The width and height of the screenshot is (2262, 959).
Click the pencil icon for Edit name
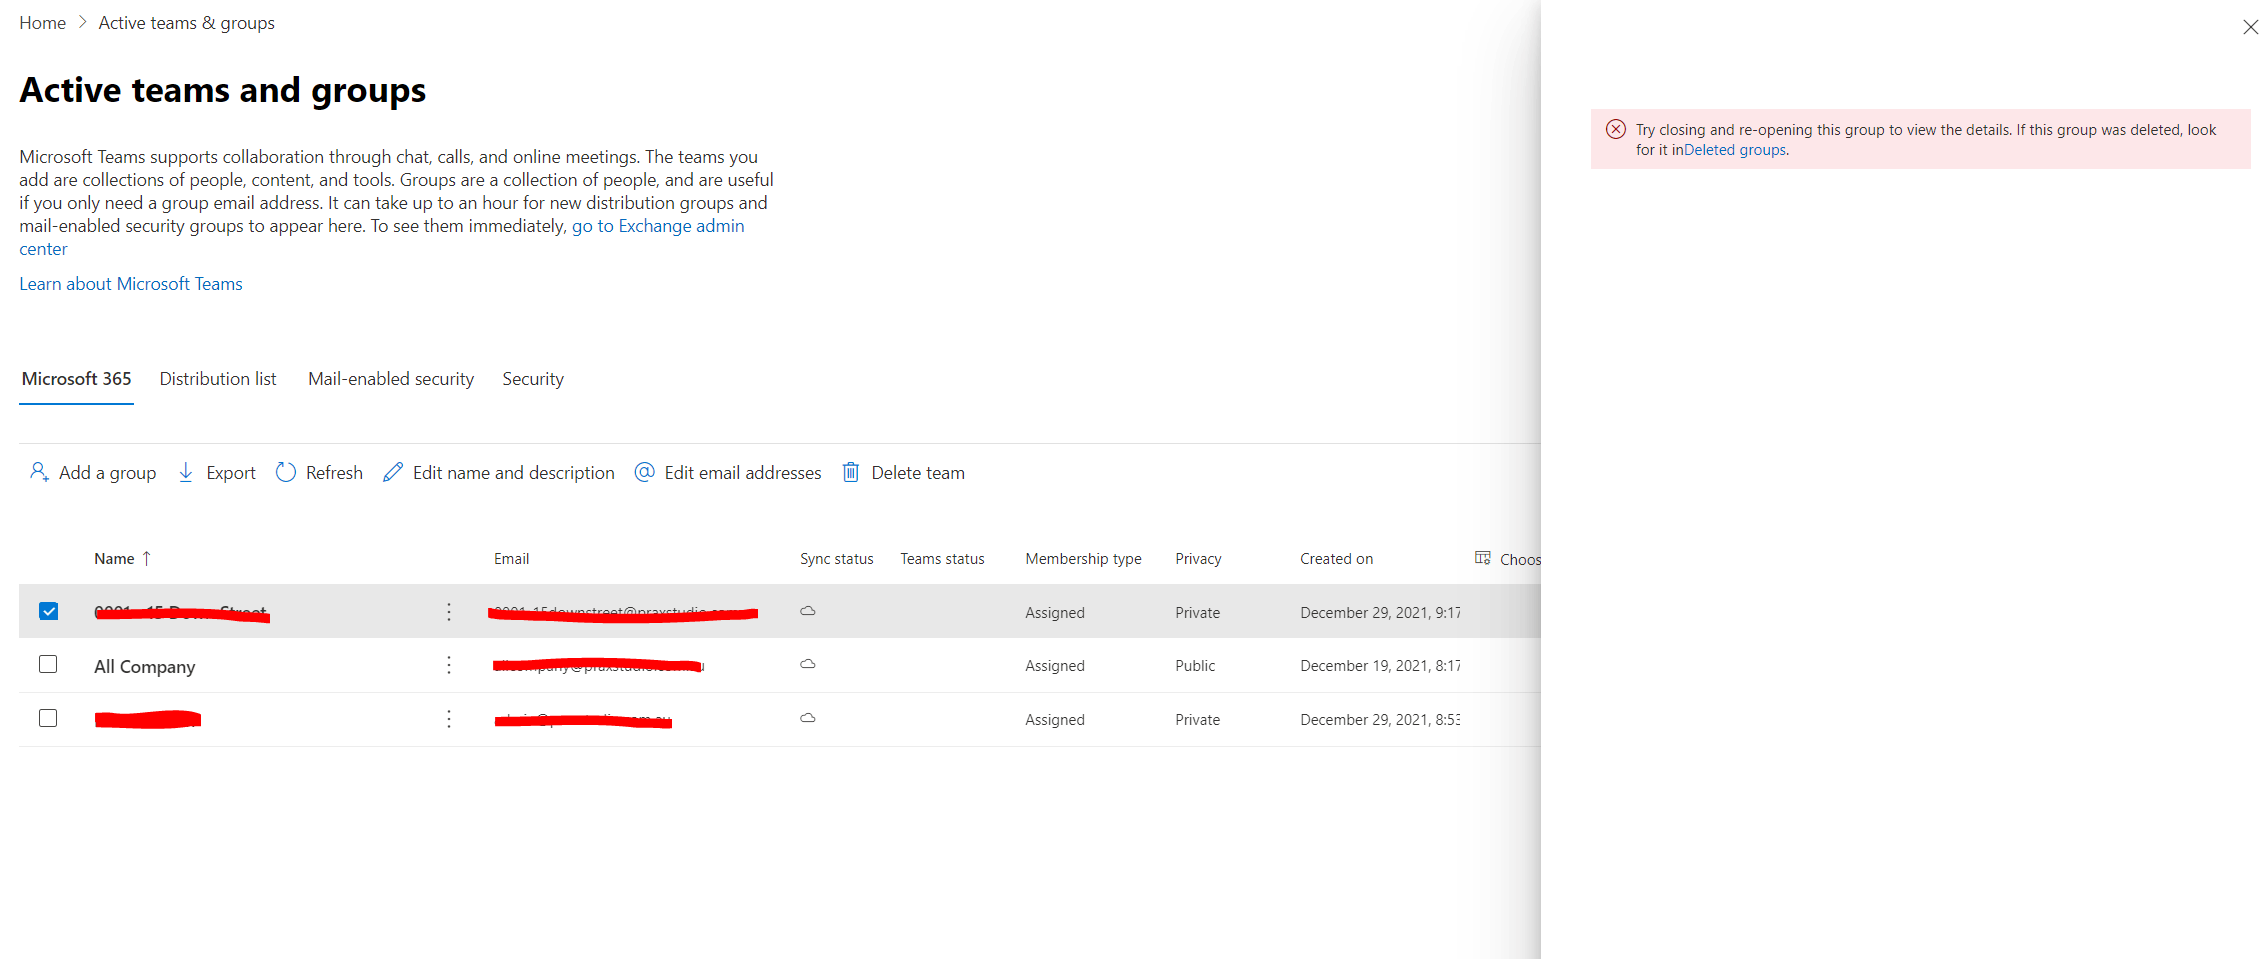[393, 472]
